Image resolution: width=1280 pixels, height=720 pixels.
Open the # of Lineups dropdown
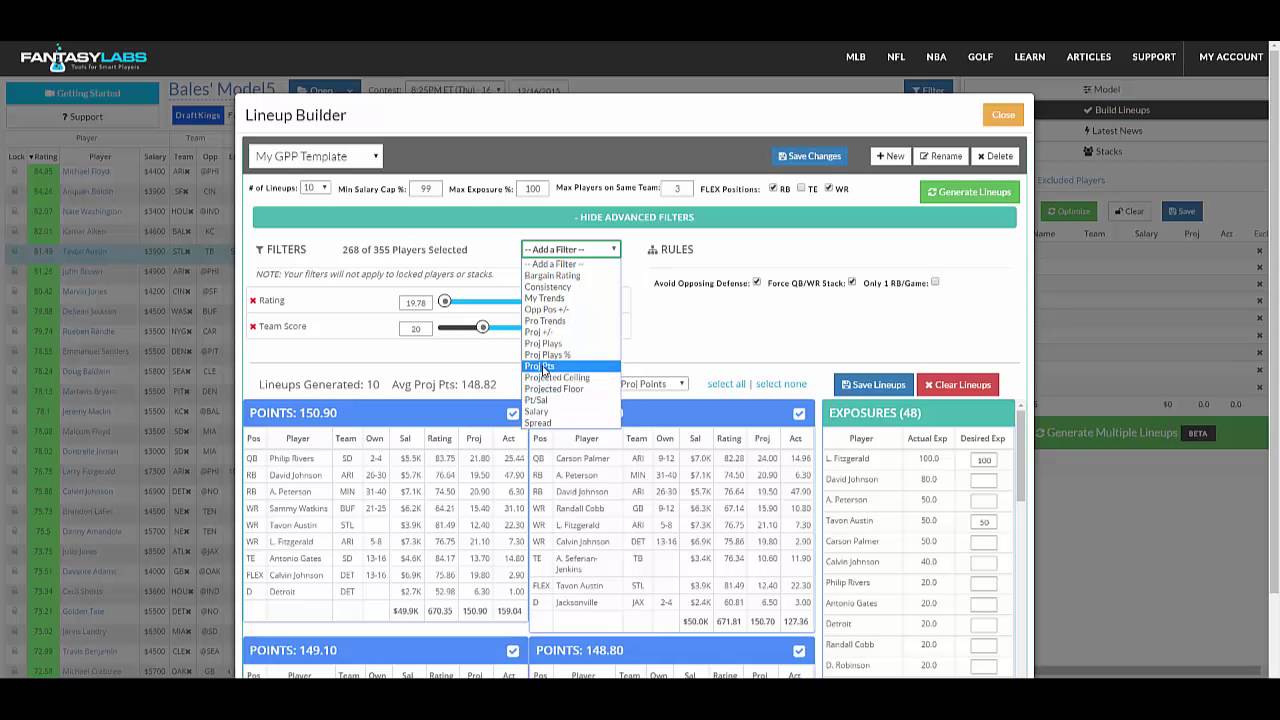tap(315, 188)
